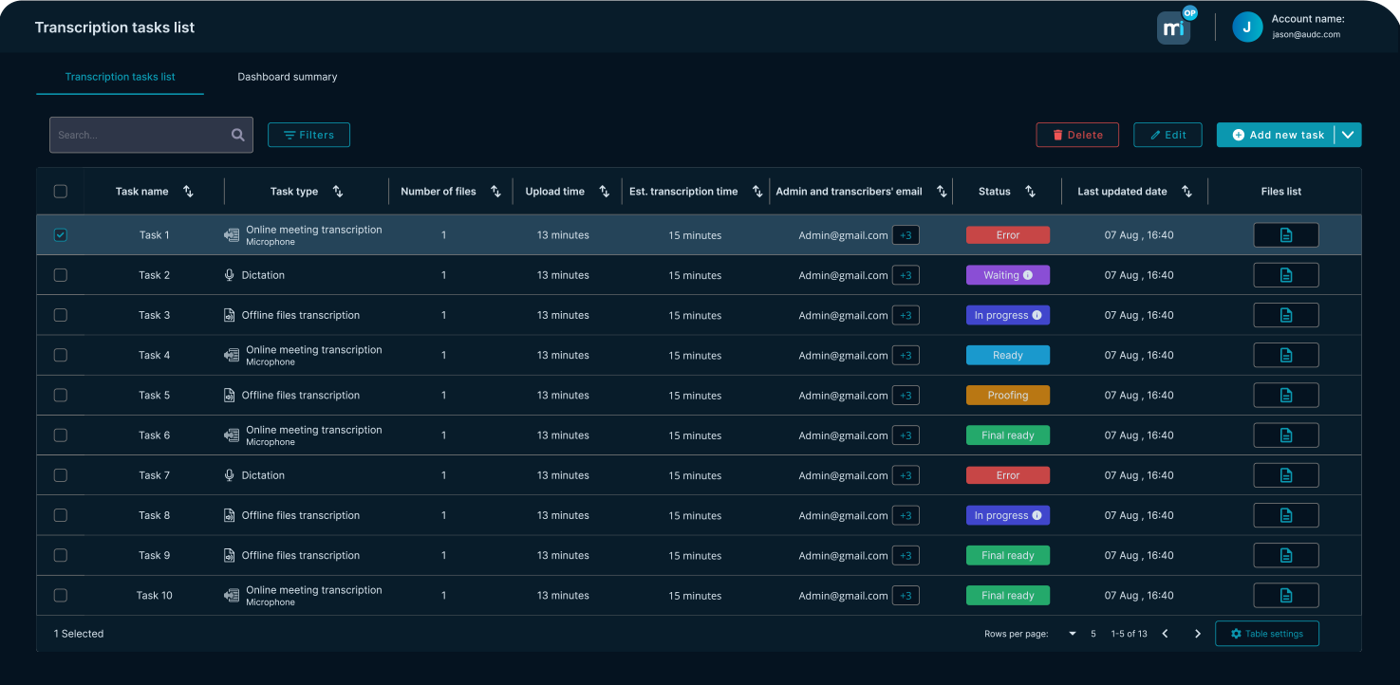This screenshot has height=685, width=1400.
Task: Click the J account avatar
Action: coord(1247,27)
